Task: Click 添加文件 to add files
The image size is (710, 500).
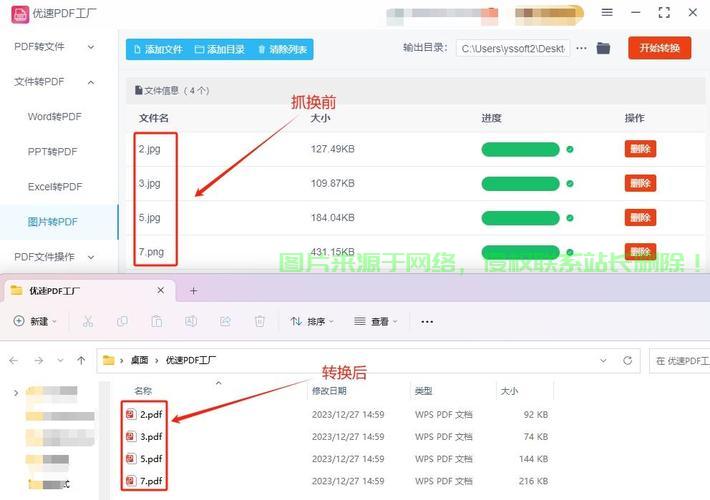Action: pos(158,49)
